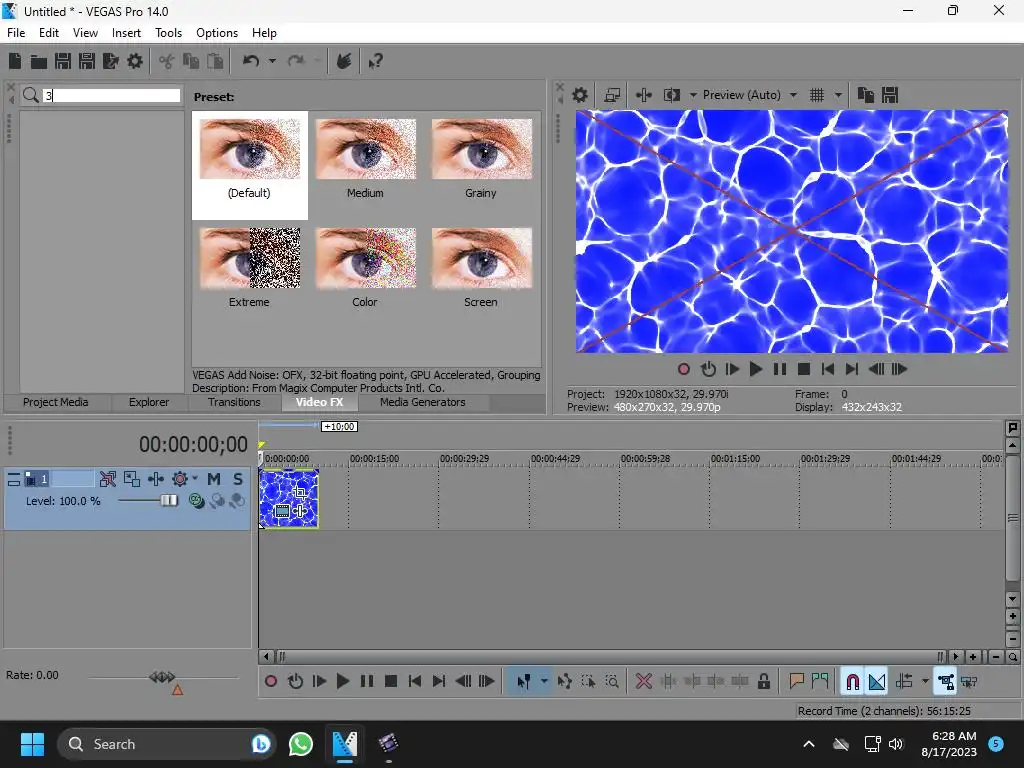Image resolution: width=1024 pixels, height=768 pixels.
Task: Solo track 1 with S button
Action: tap(238, 479)
